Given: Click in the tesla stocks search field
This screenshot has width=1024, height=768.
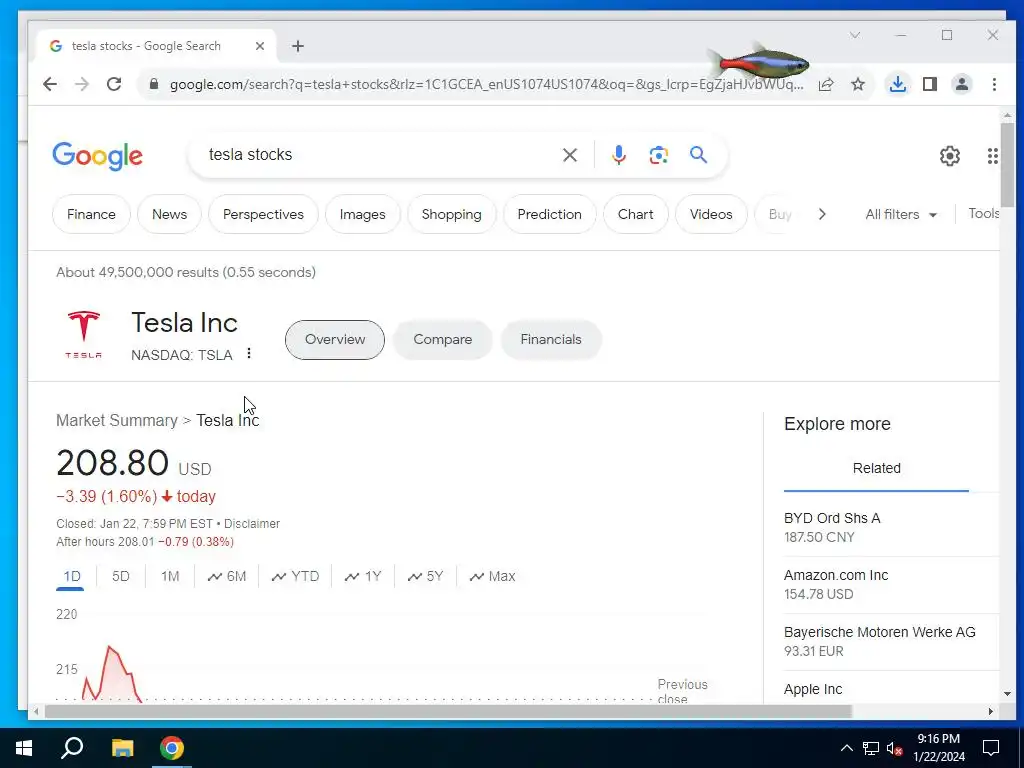Looking at the screenshot, I should click(379, 155).
